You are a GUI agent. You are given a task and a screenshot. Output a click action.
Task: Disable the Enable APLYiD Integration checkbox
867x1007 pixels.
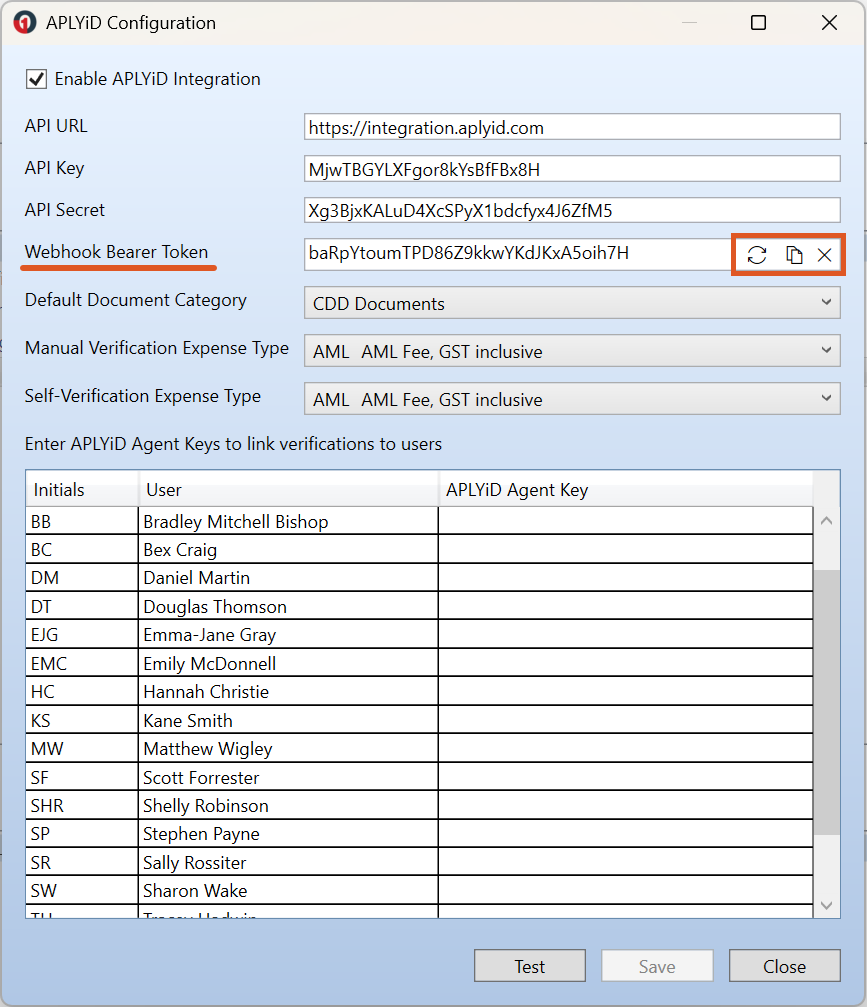pos(37,79)
